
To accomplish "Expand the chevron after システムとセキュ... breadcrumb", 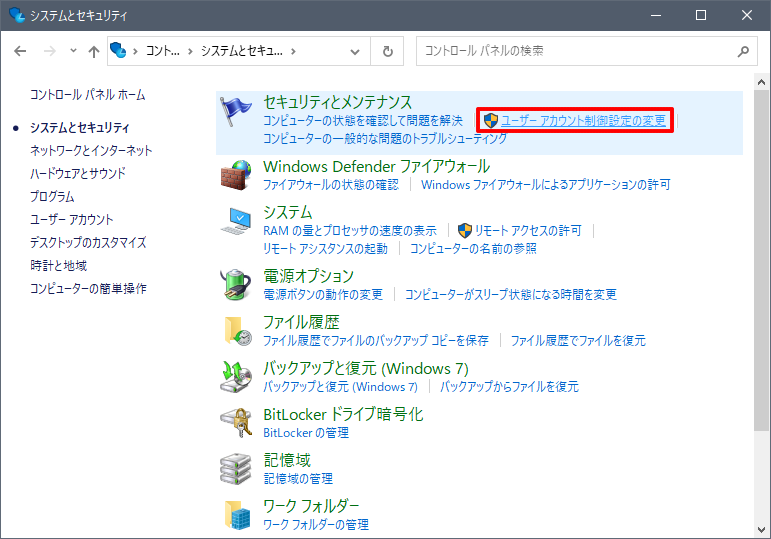I will point(294,51).
